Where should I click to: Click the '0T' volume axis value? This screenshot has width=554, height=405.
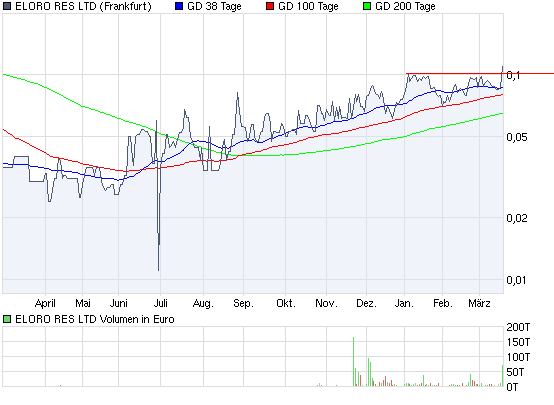(x=512, y=387)
